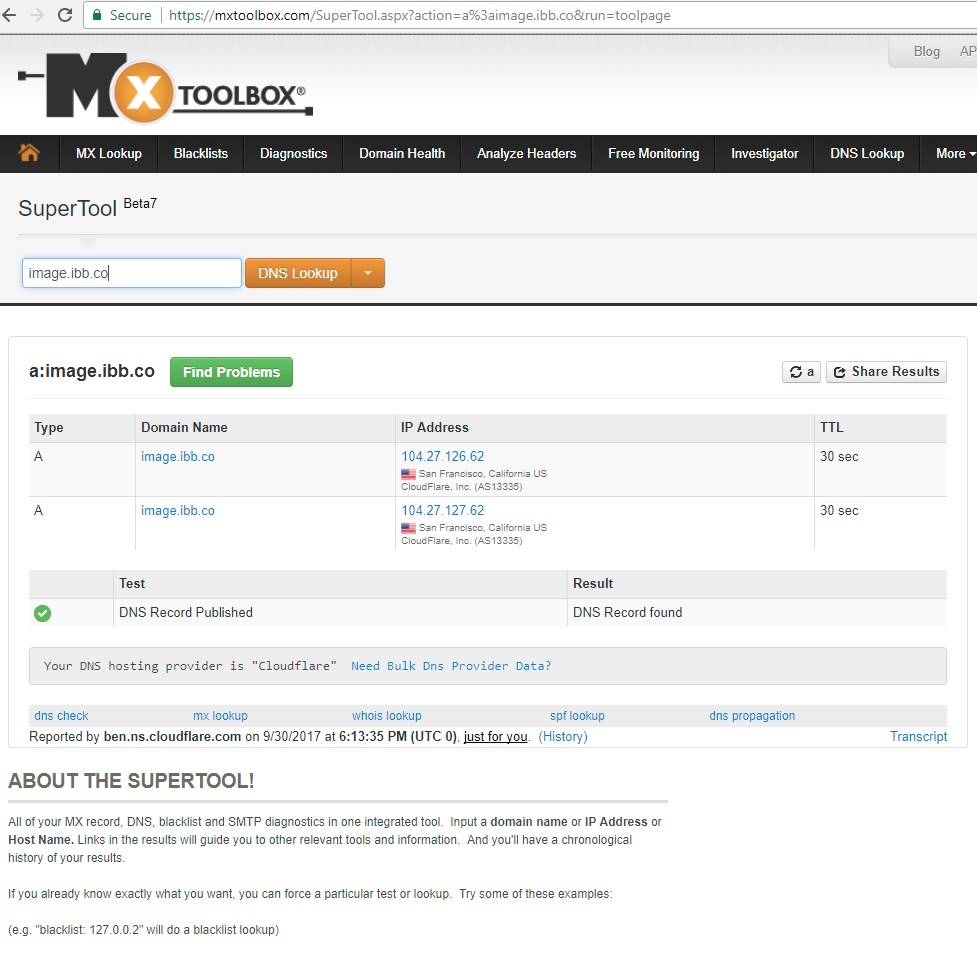Reload the page with refresh icon
Image resolution: width=977 pixels, height=956 pixels.
65,15
